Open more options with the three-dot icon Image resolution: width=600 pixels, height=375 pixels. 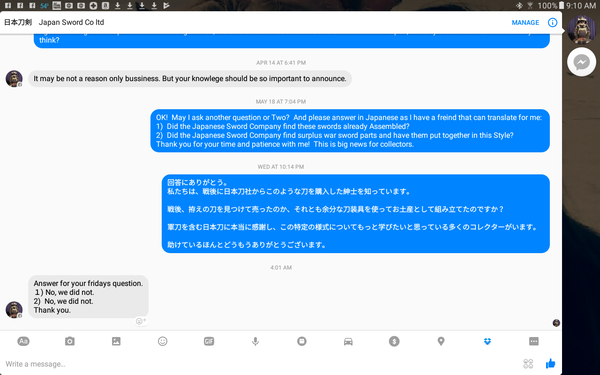pyautogui.click(x=534, y=341)
